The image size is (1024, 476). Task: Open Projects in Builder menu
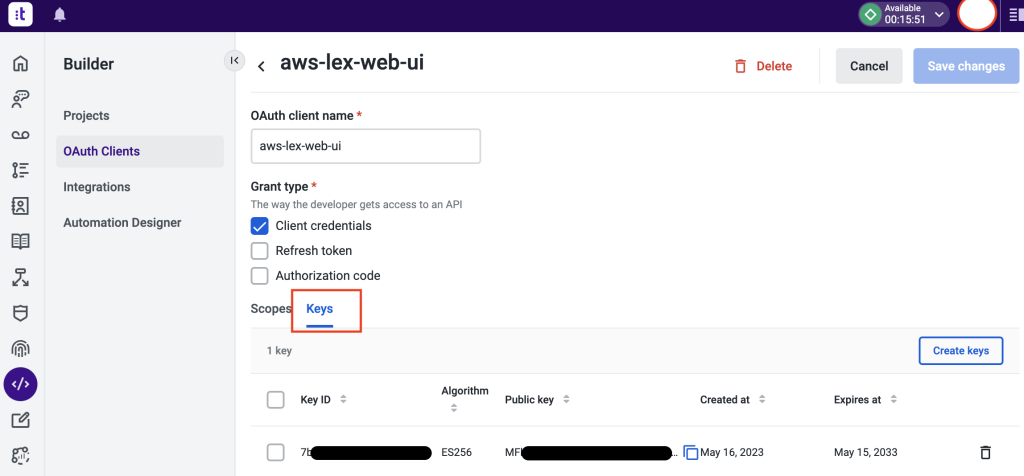pyautogui.click(x=86, y=116)
